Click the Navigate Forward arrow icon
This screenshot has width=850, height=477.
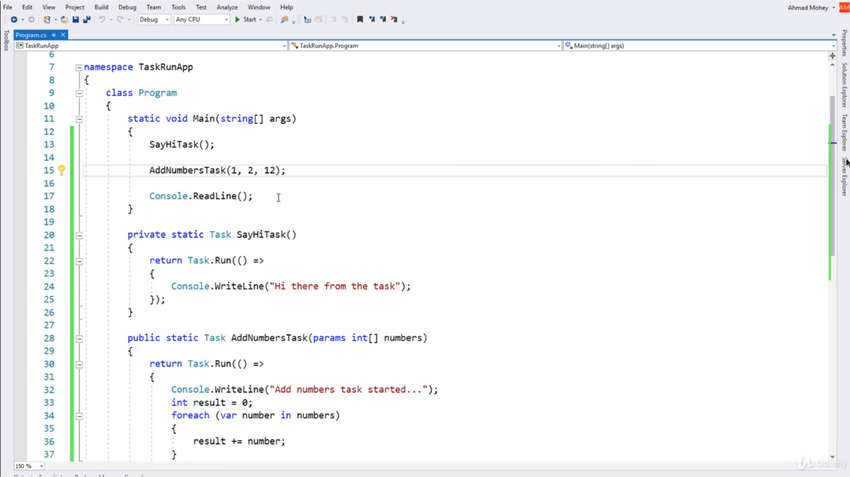pyautogui.click(x=31, y=20)
